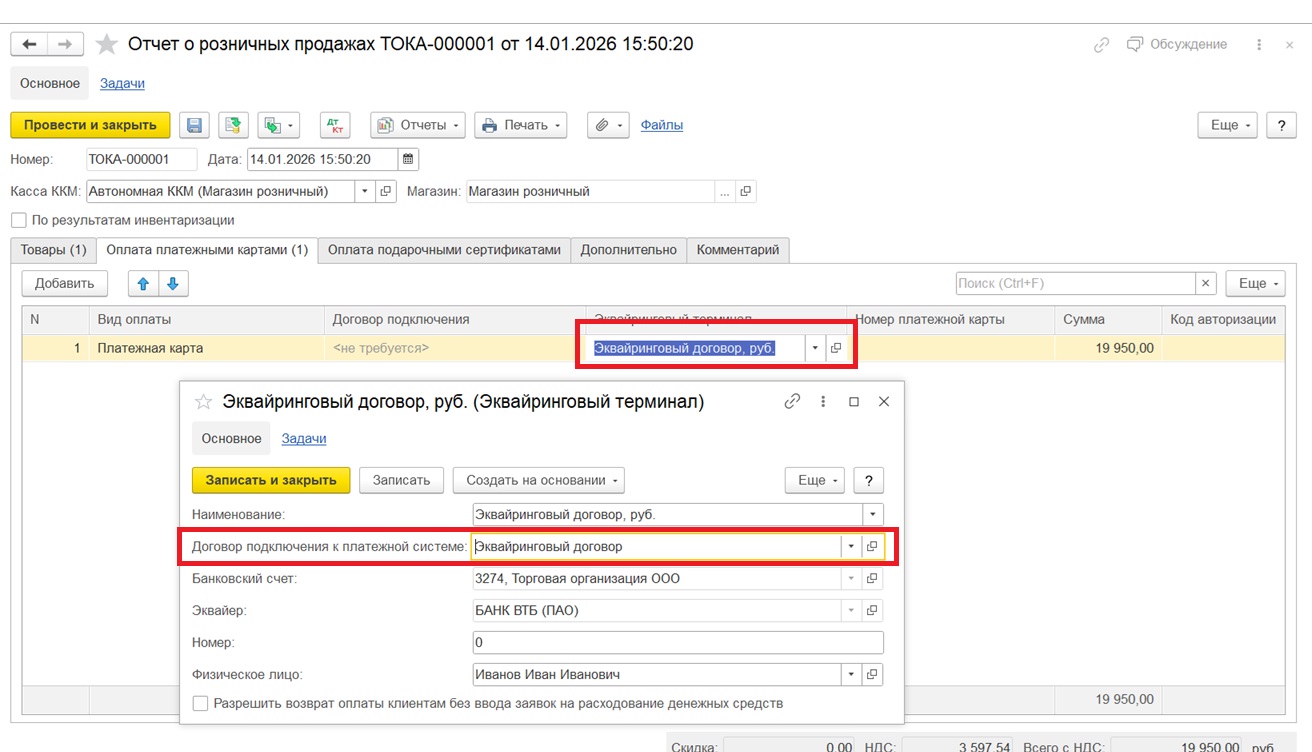
Task: Enable Разрешить возврат оплаты клиентам checkbox
Action: click(x=201, y=703)
